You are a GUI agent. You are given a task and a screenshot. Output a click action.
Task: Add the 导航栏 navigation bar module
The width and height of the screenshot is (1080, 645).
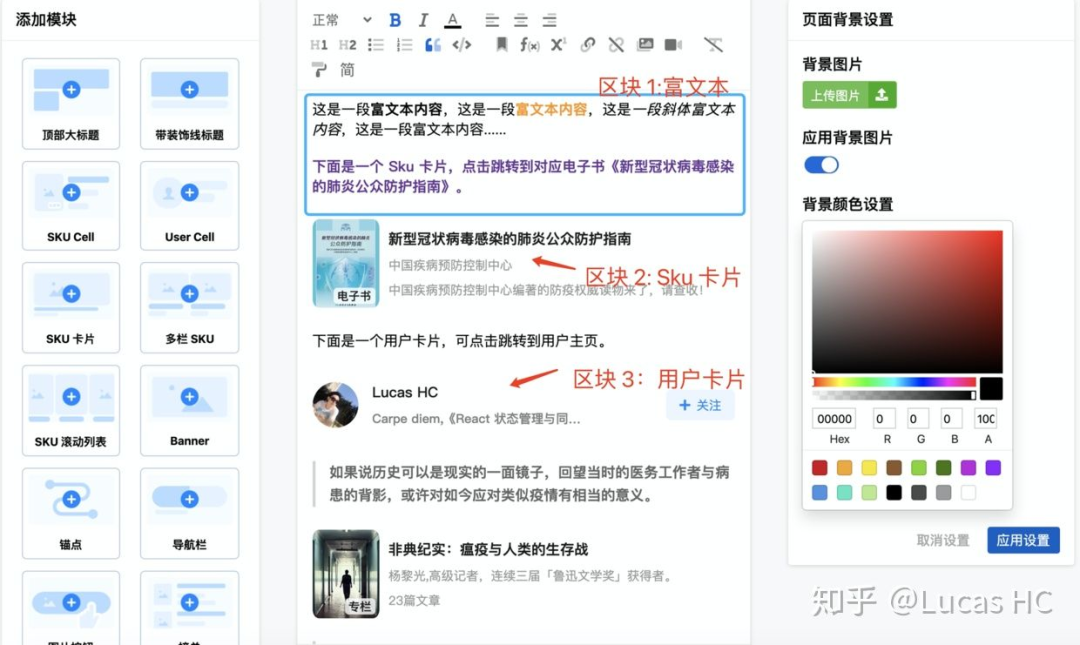[x=189, y=513]
